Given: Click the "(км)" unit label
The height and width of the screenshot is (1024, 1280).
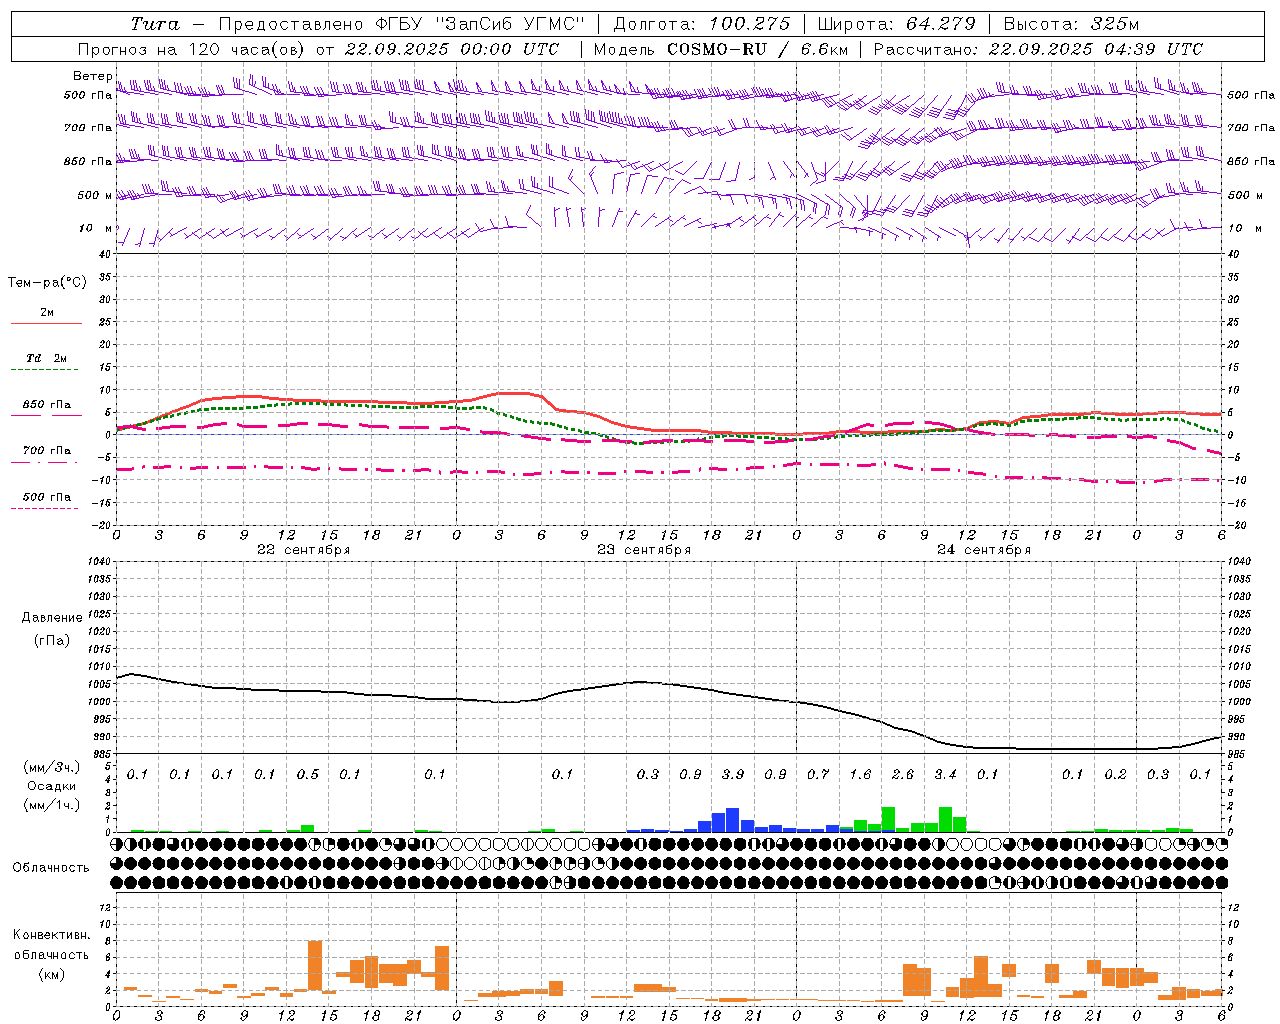Looking at the screenshot, I should [51, 974].
